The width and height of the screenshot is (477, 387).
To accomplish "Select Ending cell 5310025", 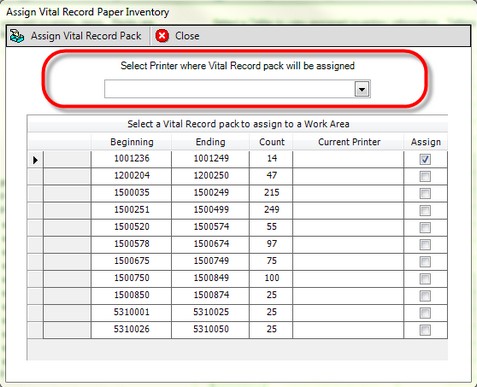I will pyautogui.click(x=211, y=312).
